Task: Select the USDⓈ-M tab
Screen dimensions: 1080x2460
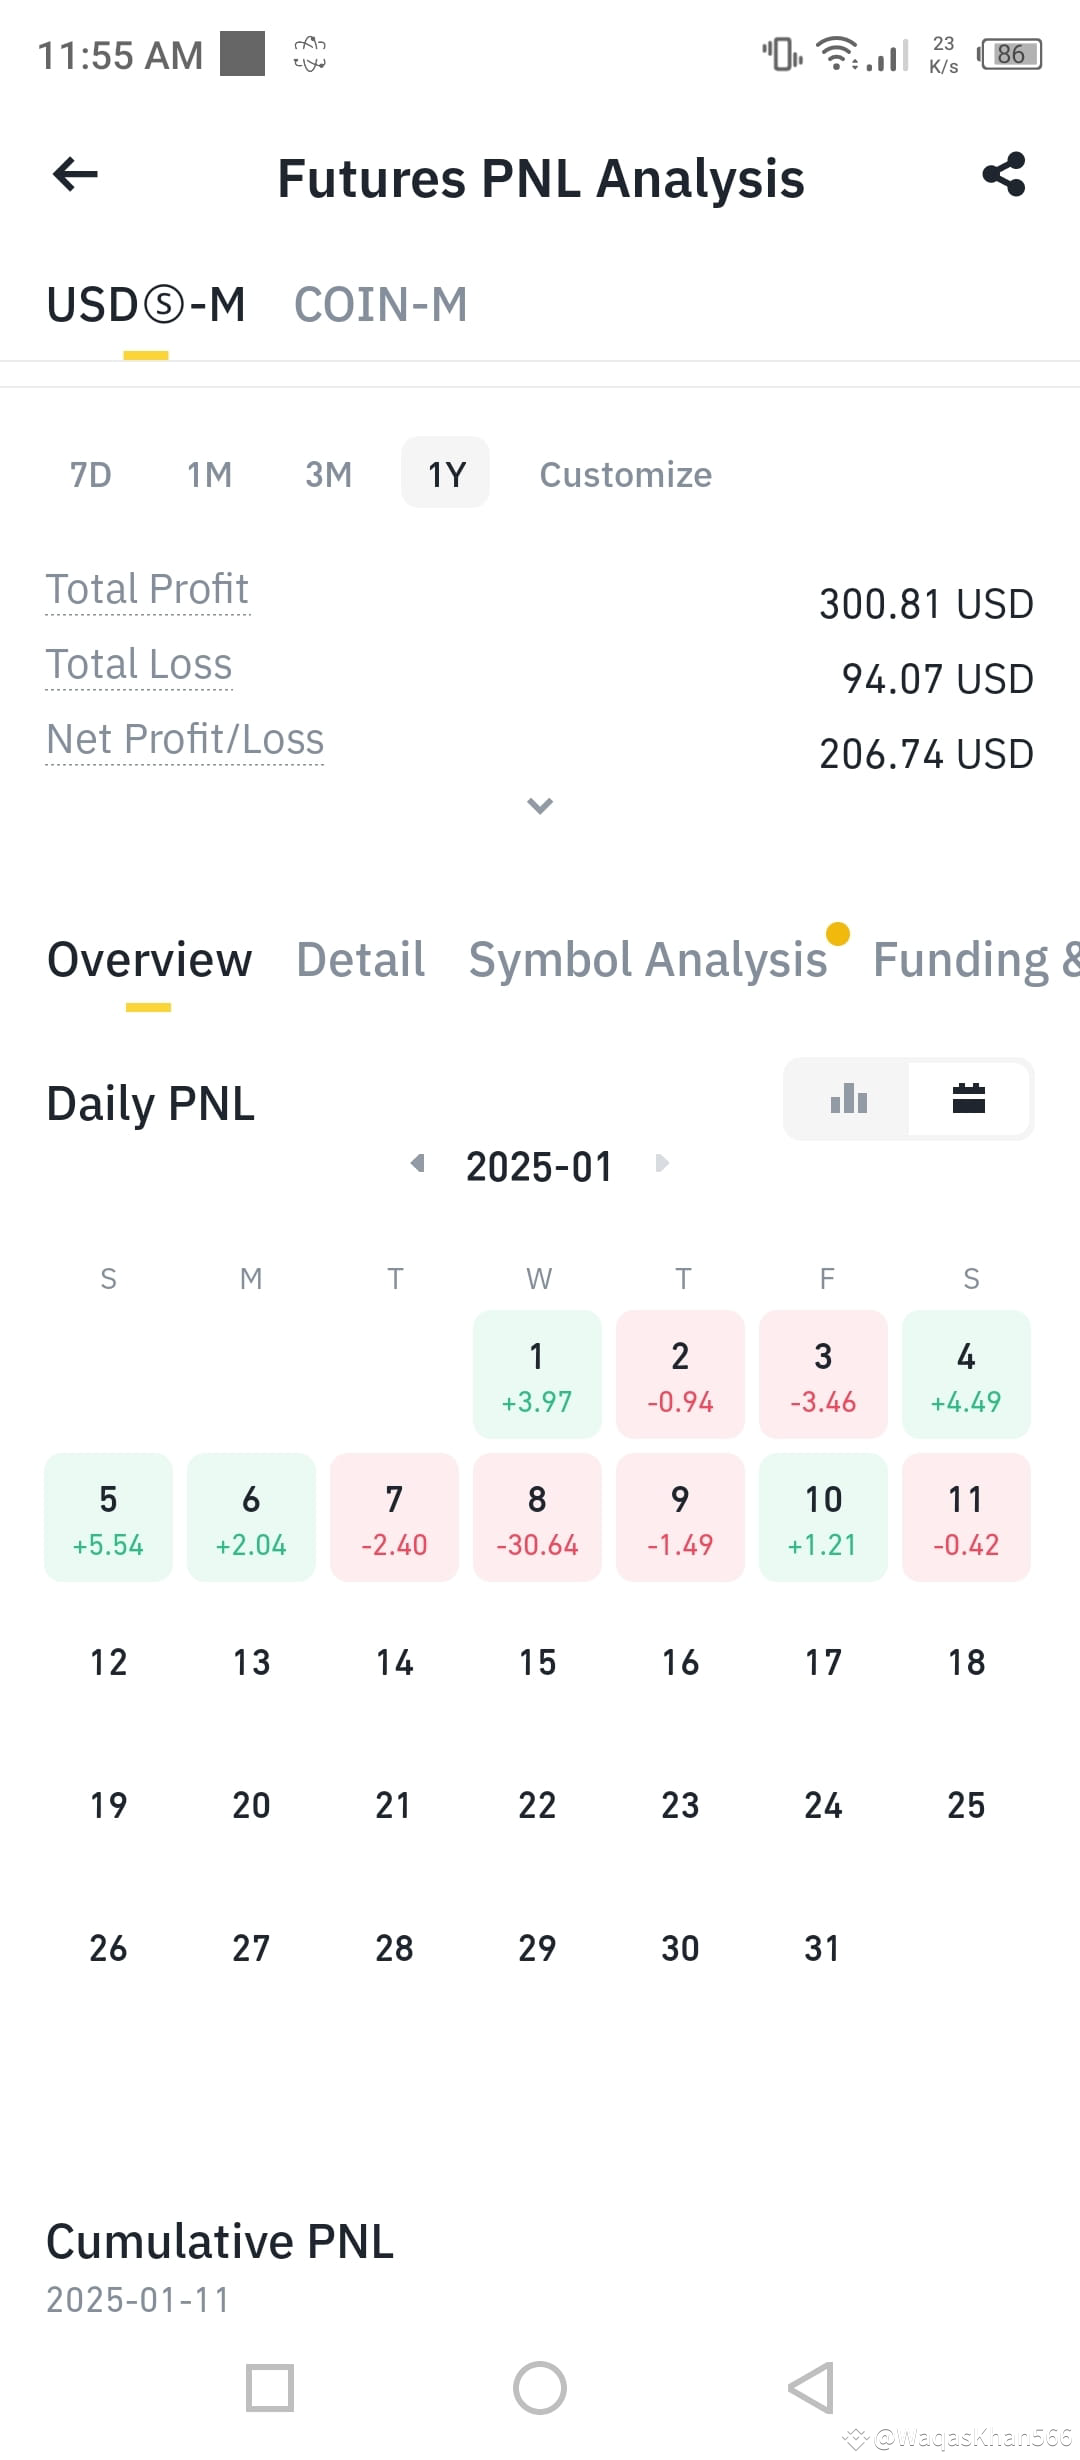Action: point(146,305)
